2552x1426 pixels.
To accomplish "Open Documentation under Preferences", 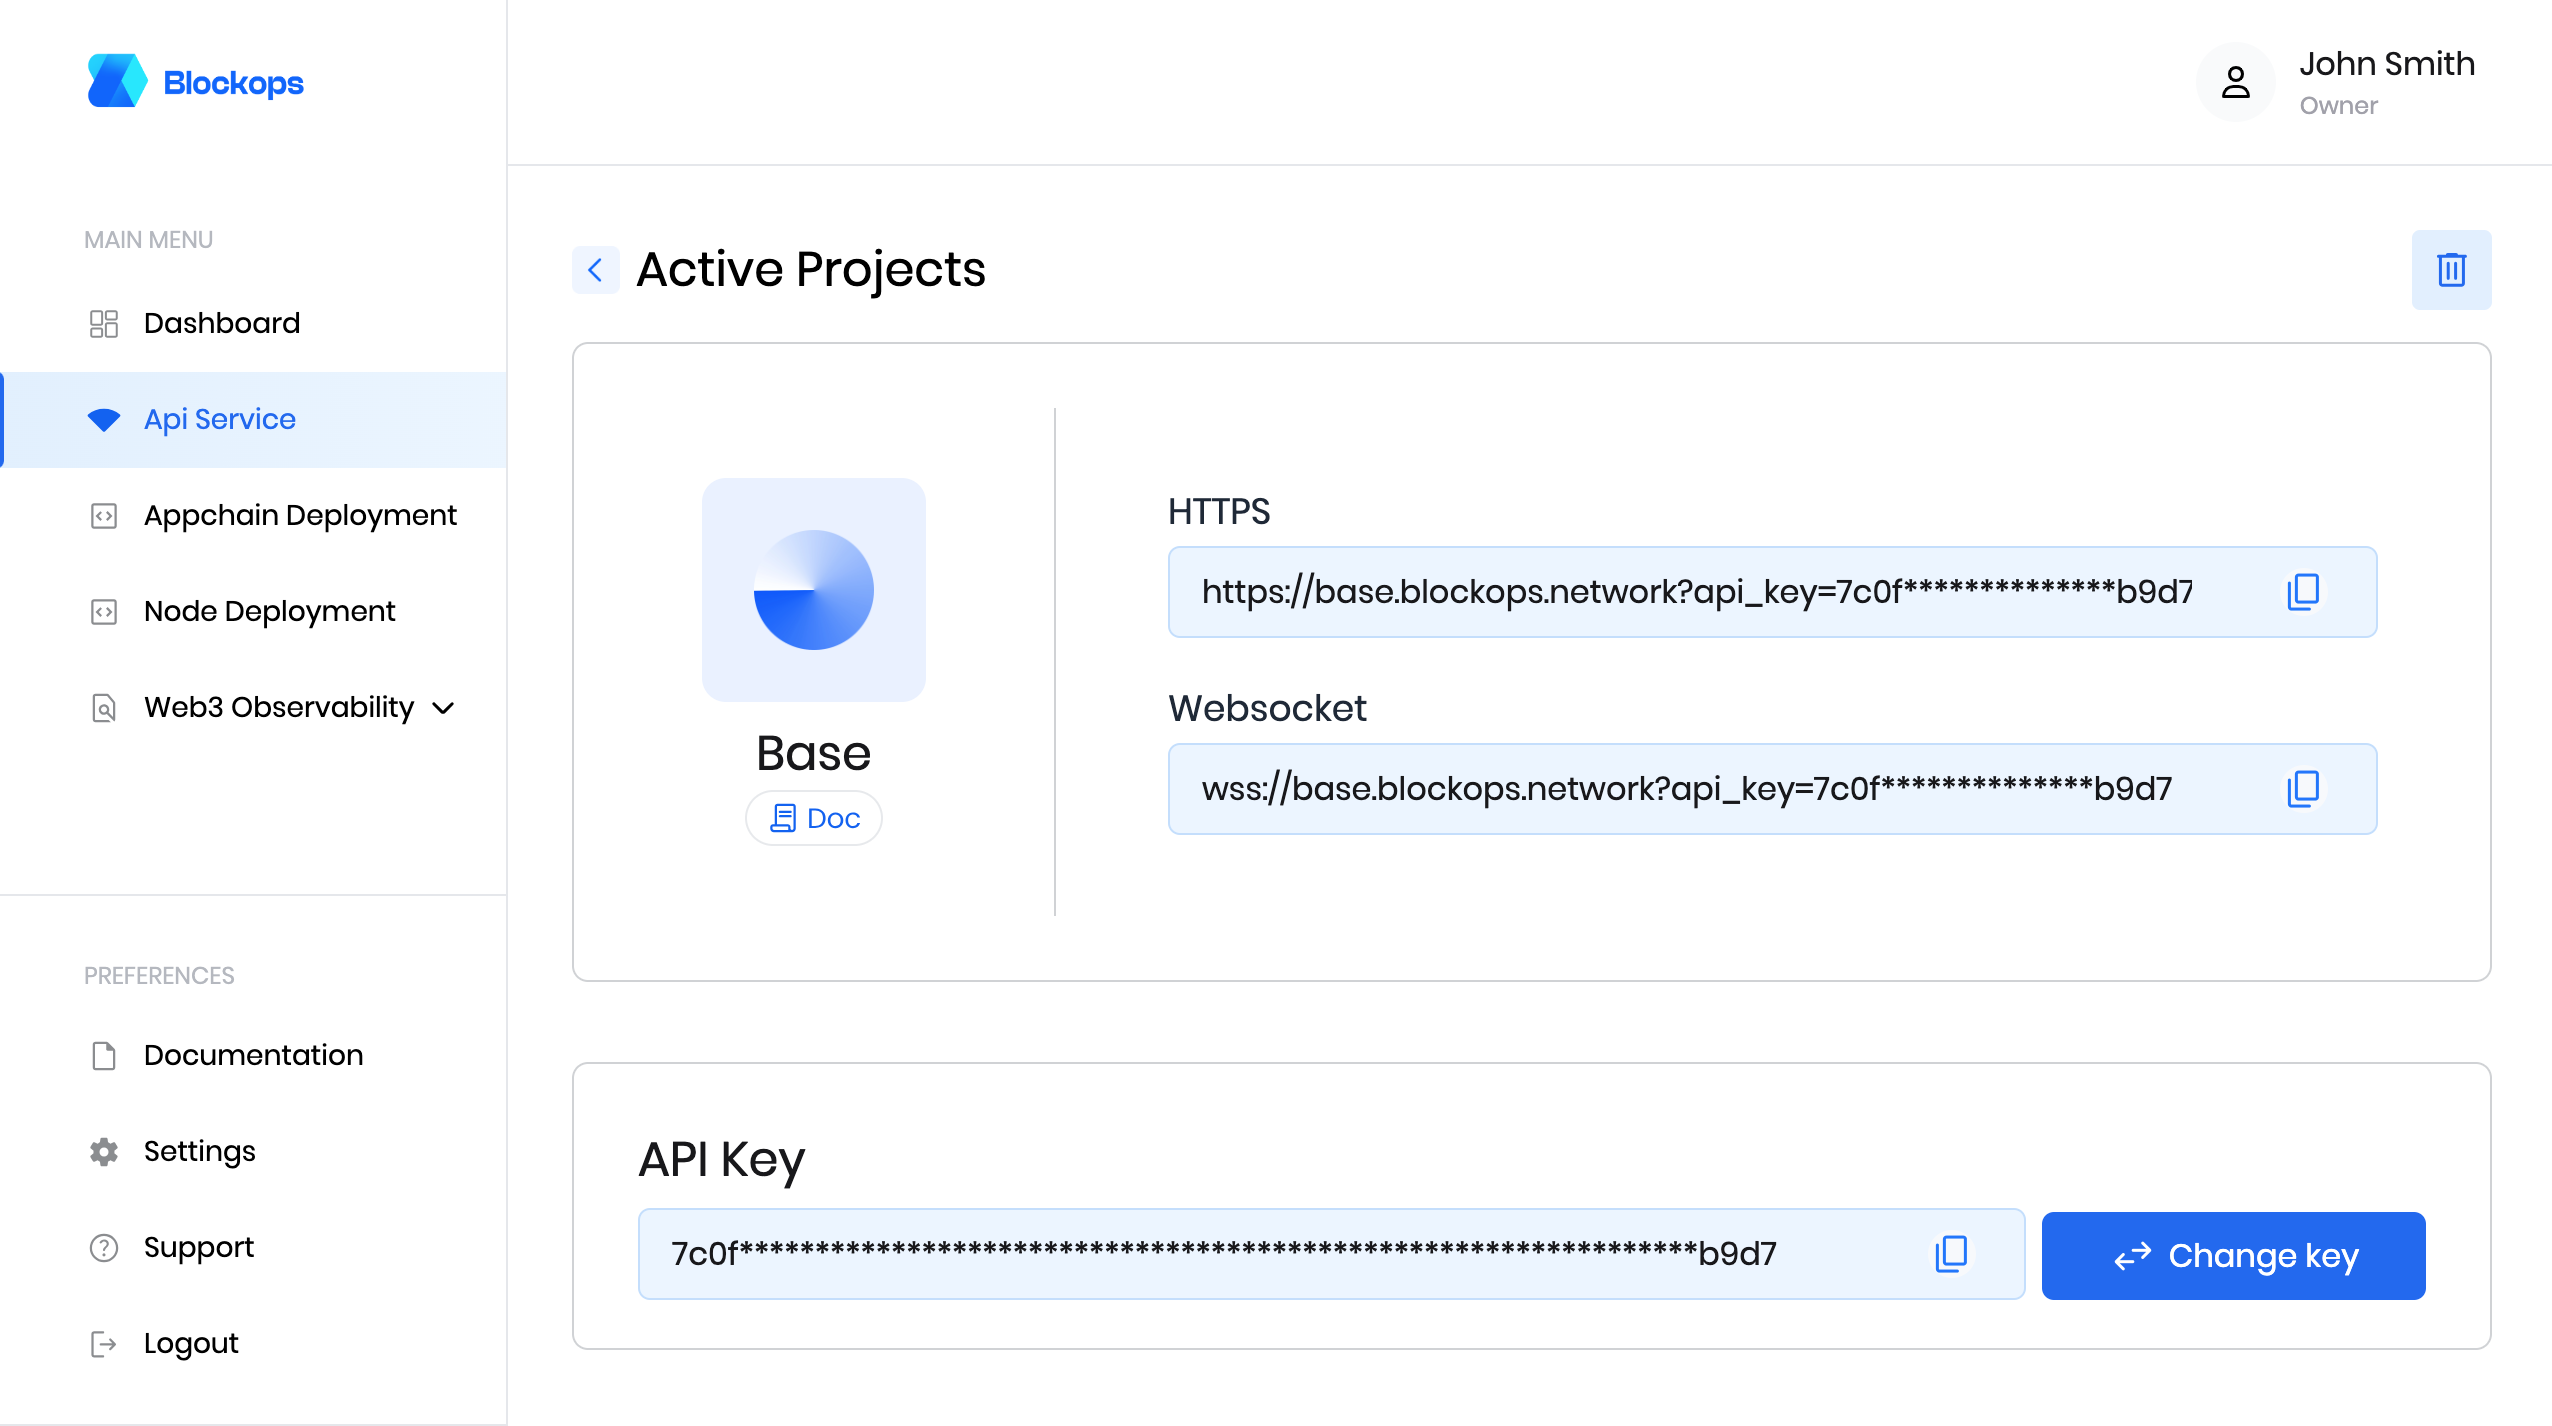I will 253,1056.
